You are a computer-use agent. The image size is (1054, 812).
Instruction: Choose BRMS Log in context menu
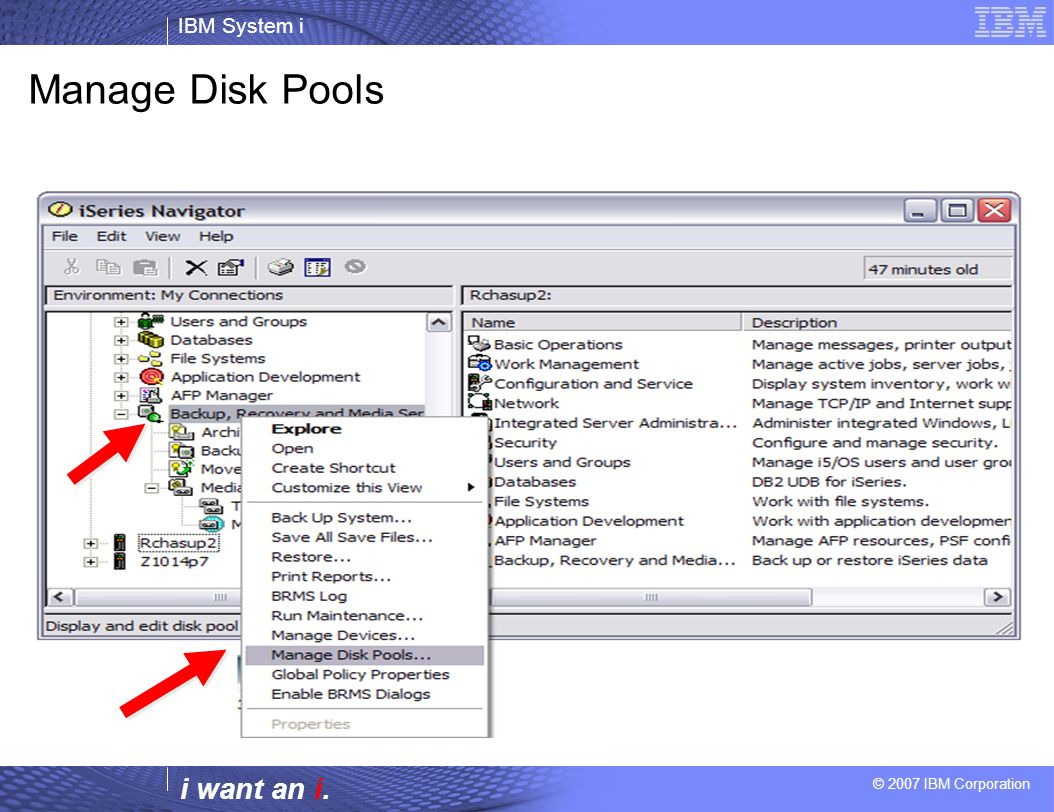(x=364, y=596)
